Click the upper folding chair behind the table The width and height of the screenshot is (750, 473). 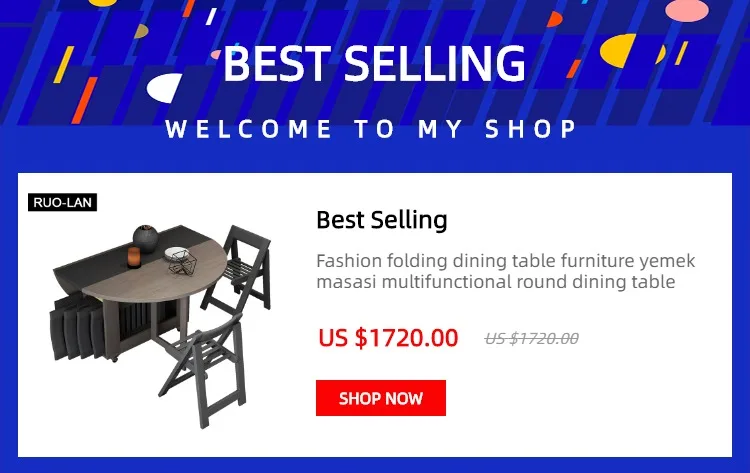click(240, 268)
